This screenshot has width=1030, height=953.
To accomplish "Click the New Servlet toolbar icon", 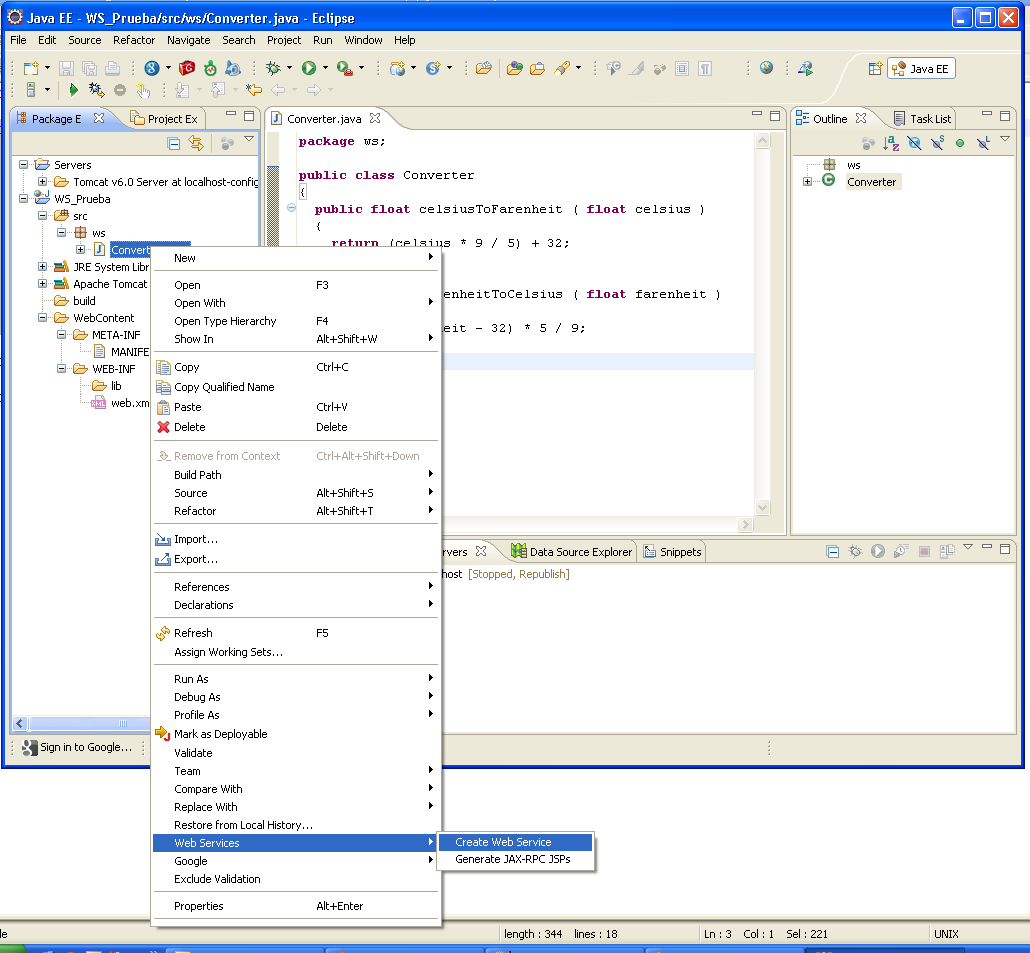I will tap(433, 68).
